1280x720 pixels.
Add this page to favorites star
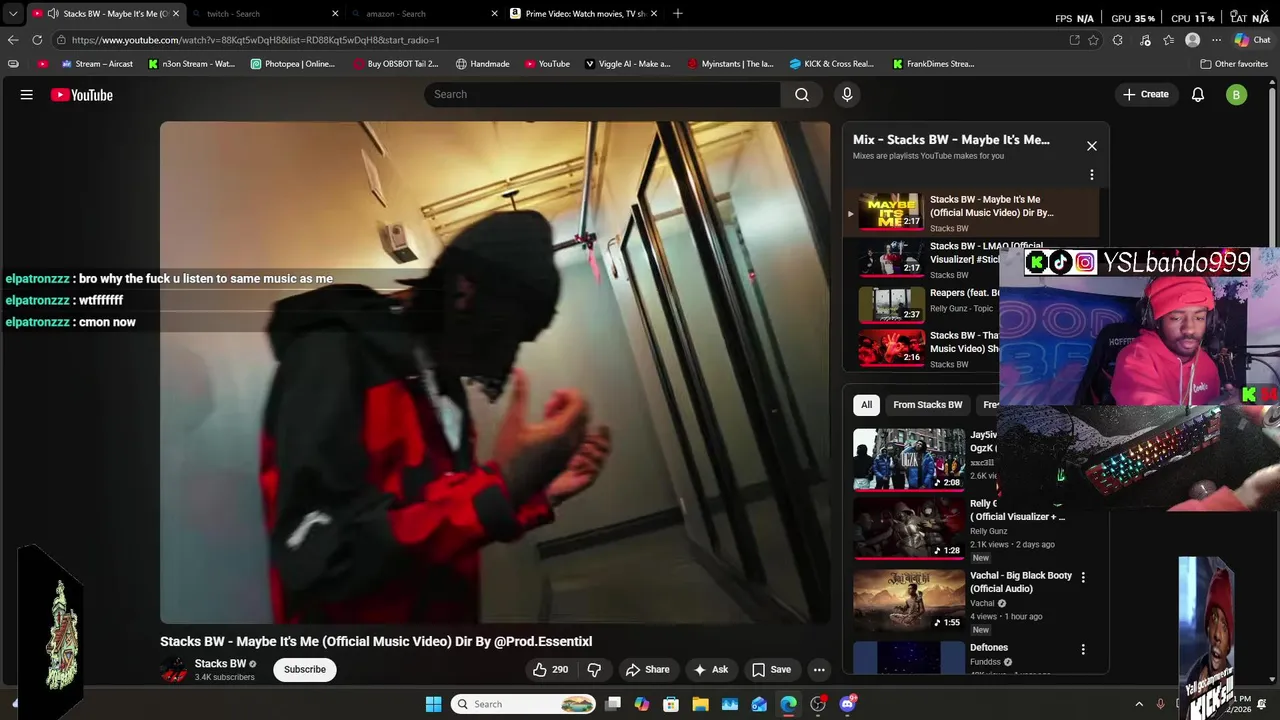1094,40
